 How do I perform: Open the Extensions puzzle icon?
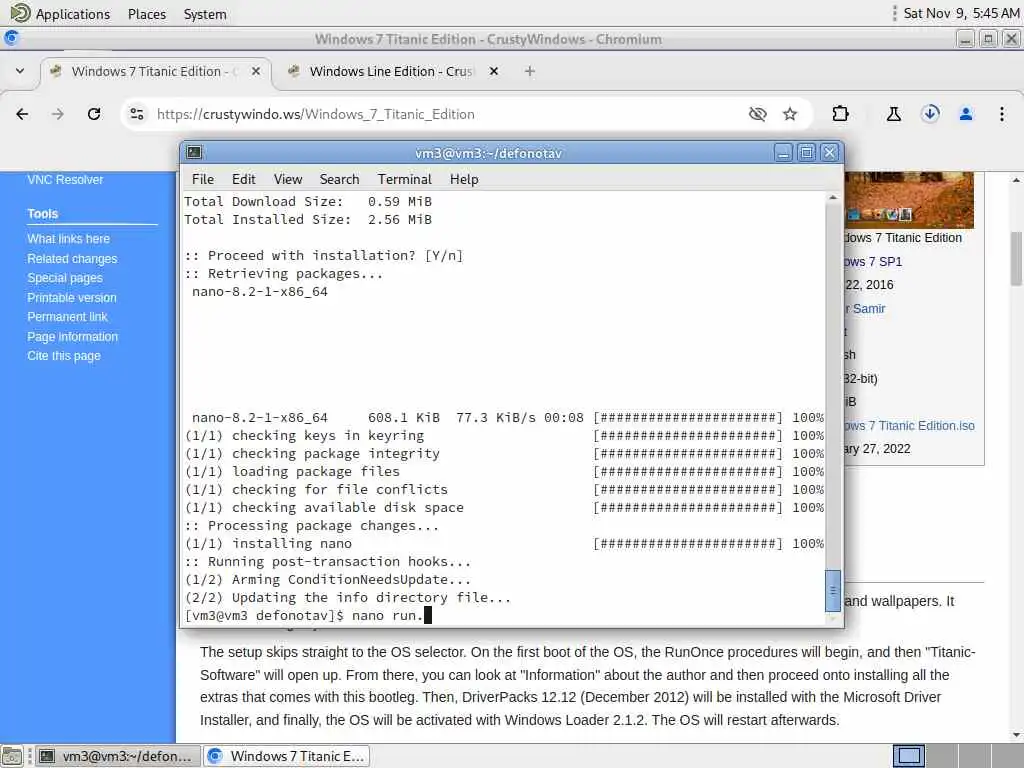840,114
